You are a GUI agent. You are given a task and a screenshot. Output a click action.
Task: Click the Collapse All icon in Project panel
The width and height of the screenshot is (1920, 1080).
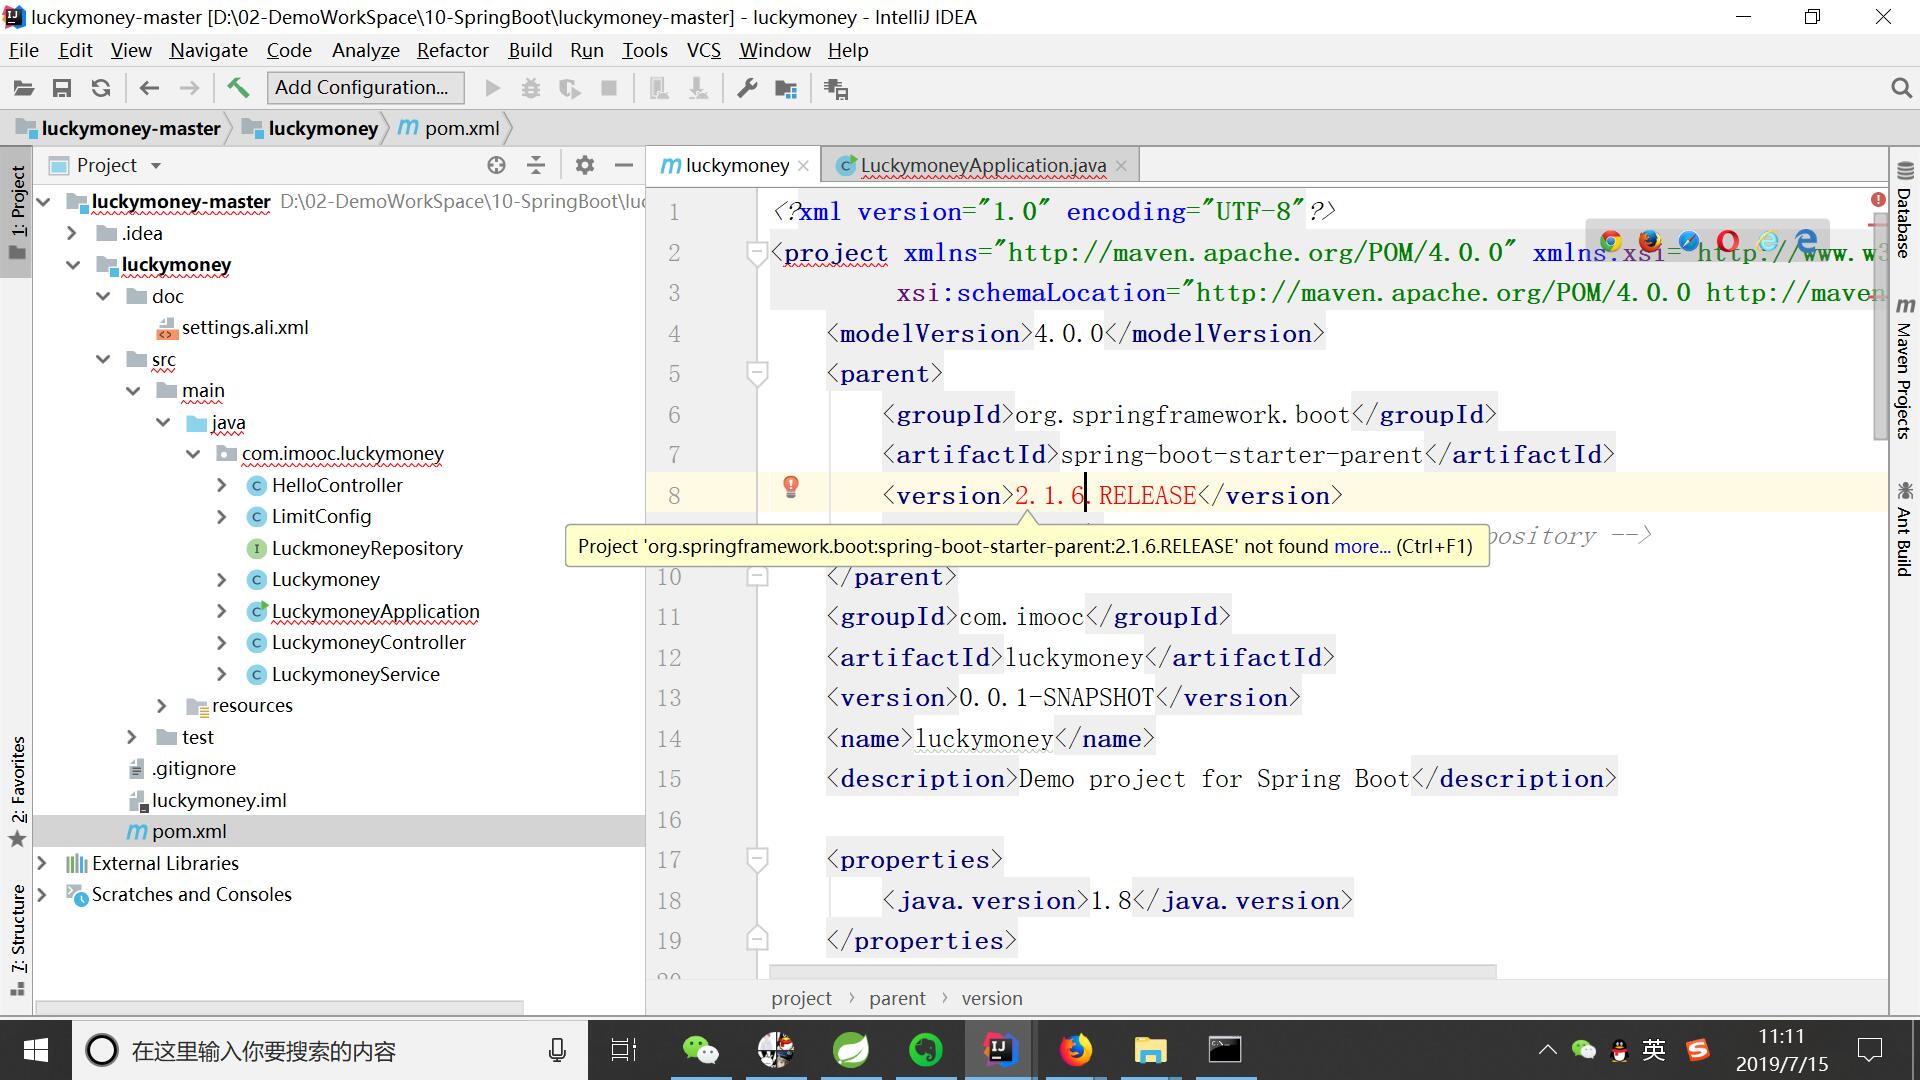click(536, 165)
